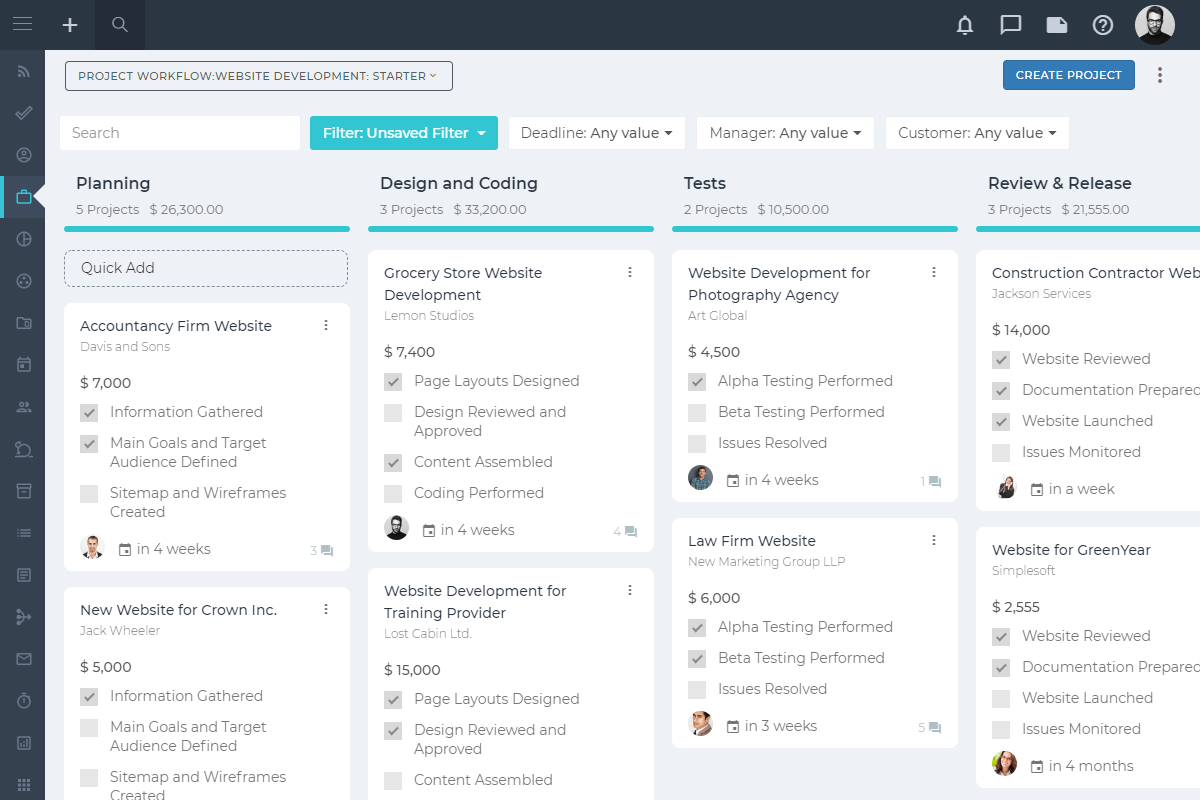Open the hamburger menu icon

tap(22, 24)
